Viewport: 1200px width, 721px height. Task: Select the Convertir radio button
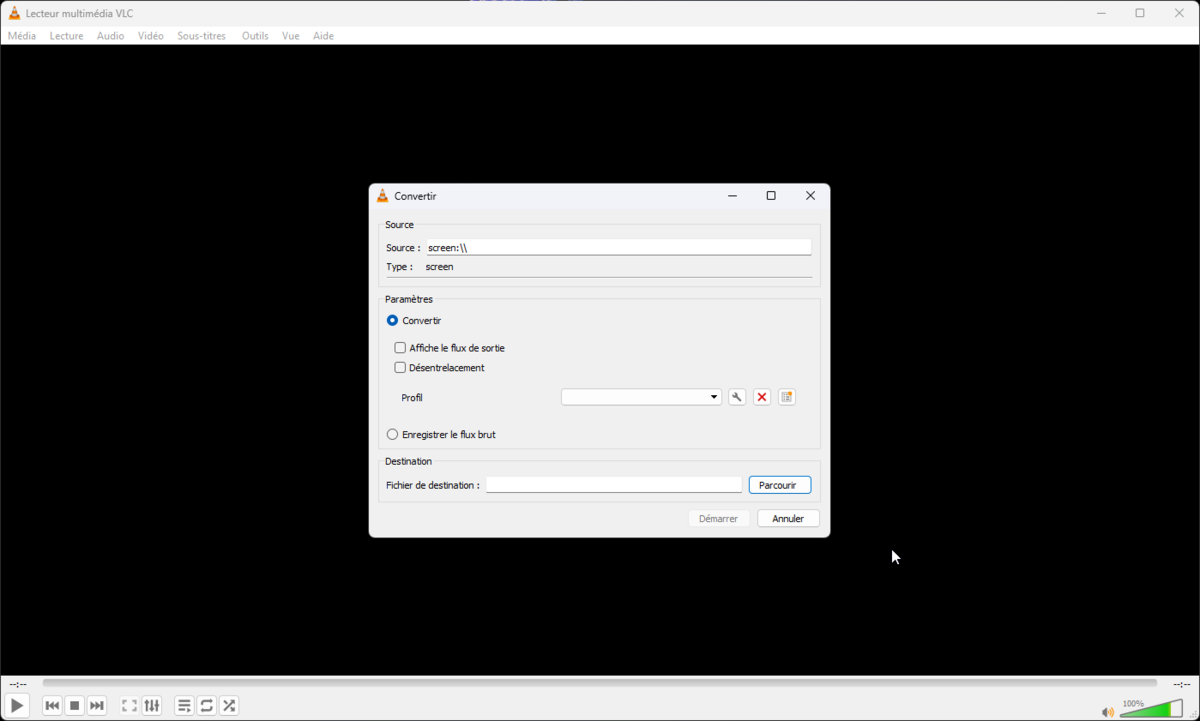click(x=392, y=321)
